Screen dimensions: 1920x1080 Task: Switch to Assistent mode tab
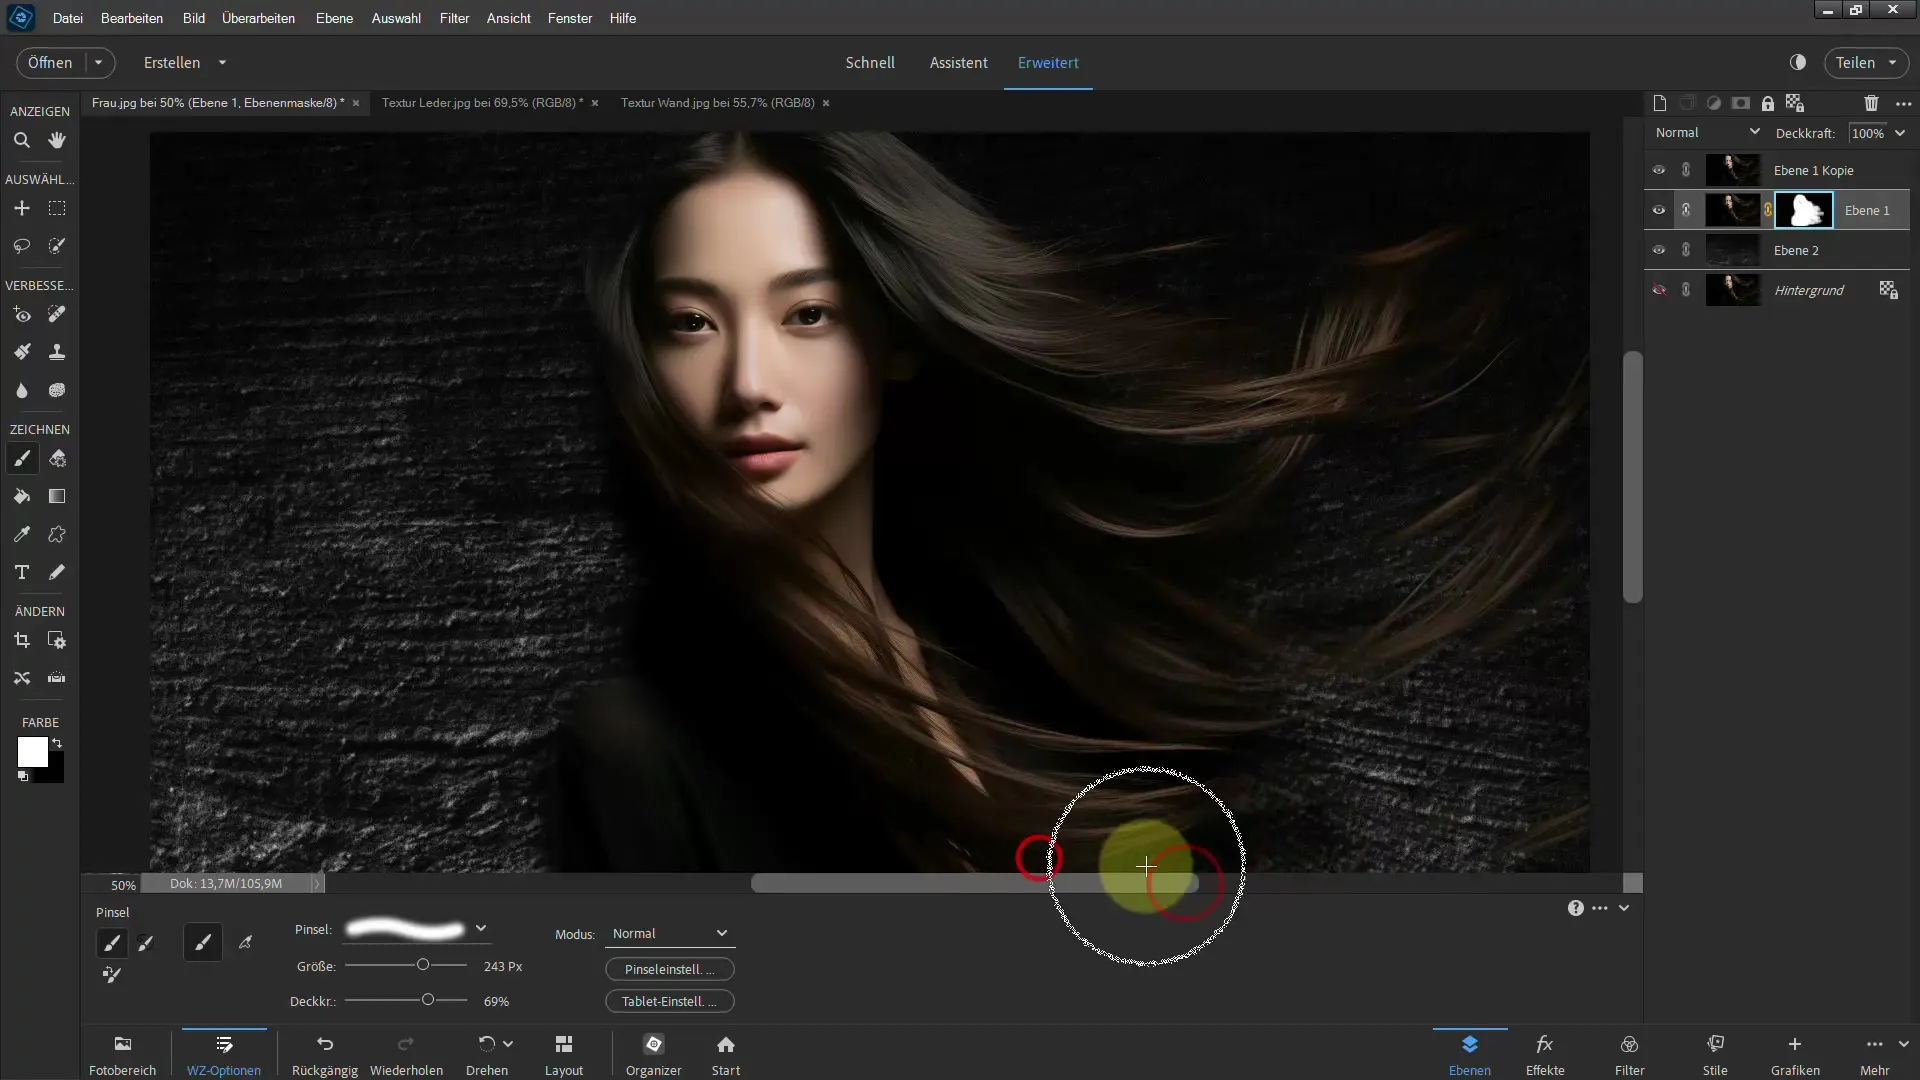click(x=958, y=62)
